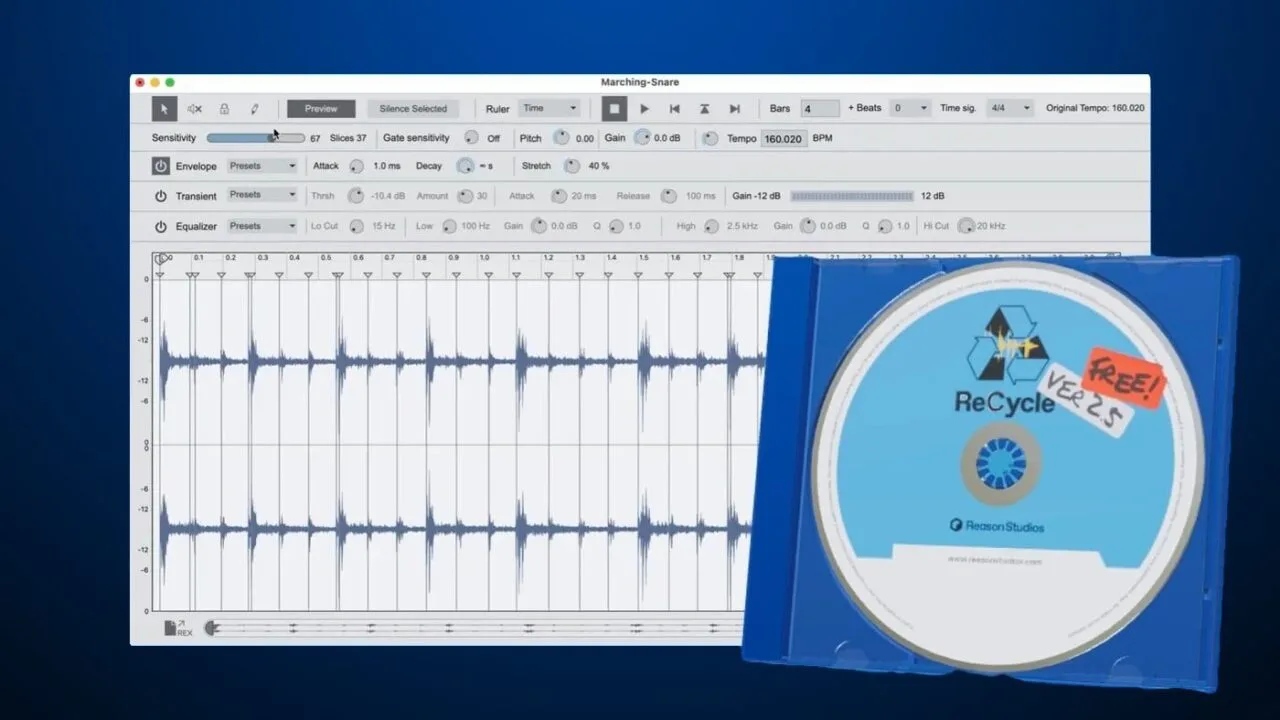Click the Bars input field
The image size is (1280, 720).
click(x=820, y=108)
